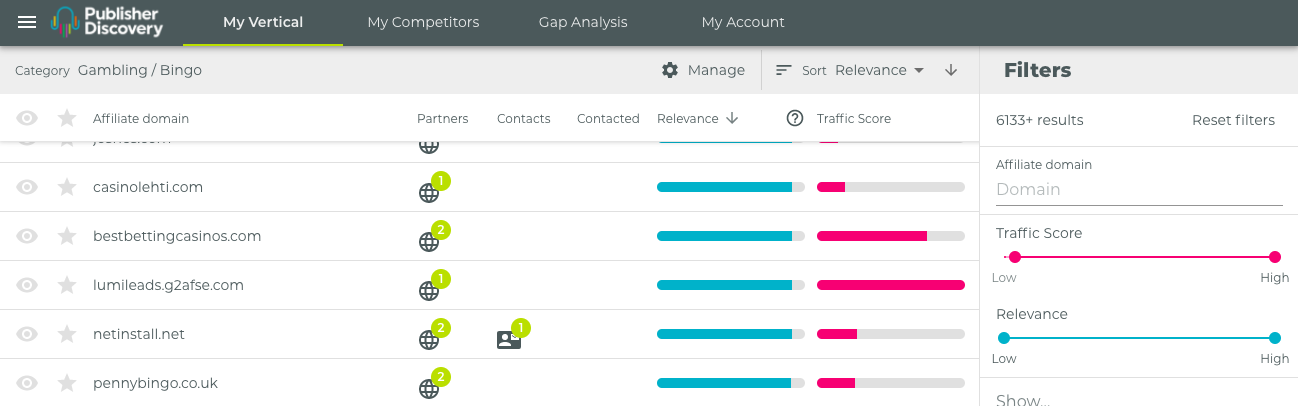This screenshot has height=406, width=1298.
Task: Click the Manage gear icon
Action: (670, 70)
